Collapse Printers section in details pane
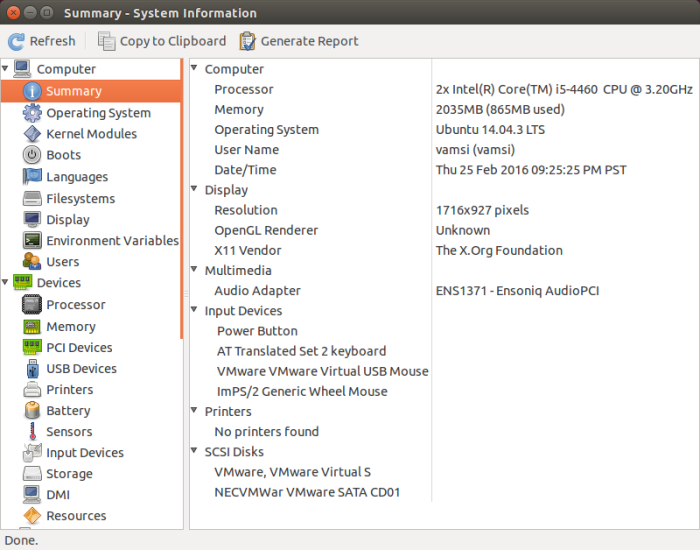The image size is (700, 550). (194, 410)
